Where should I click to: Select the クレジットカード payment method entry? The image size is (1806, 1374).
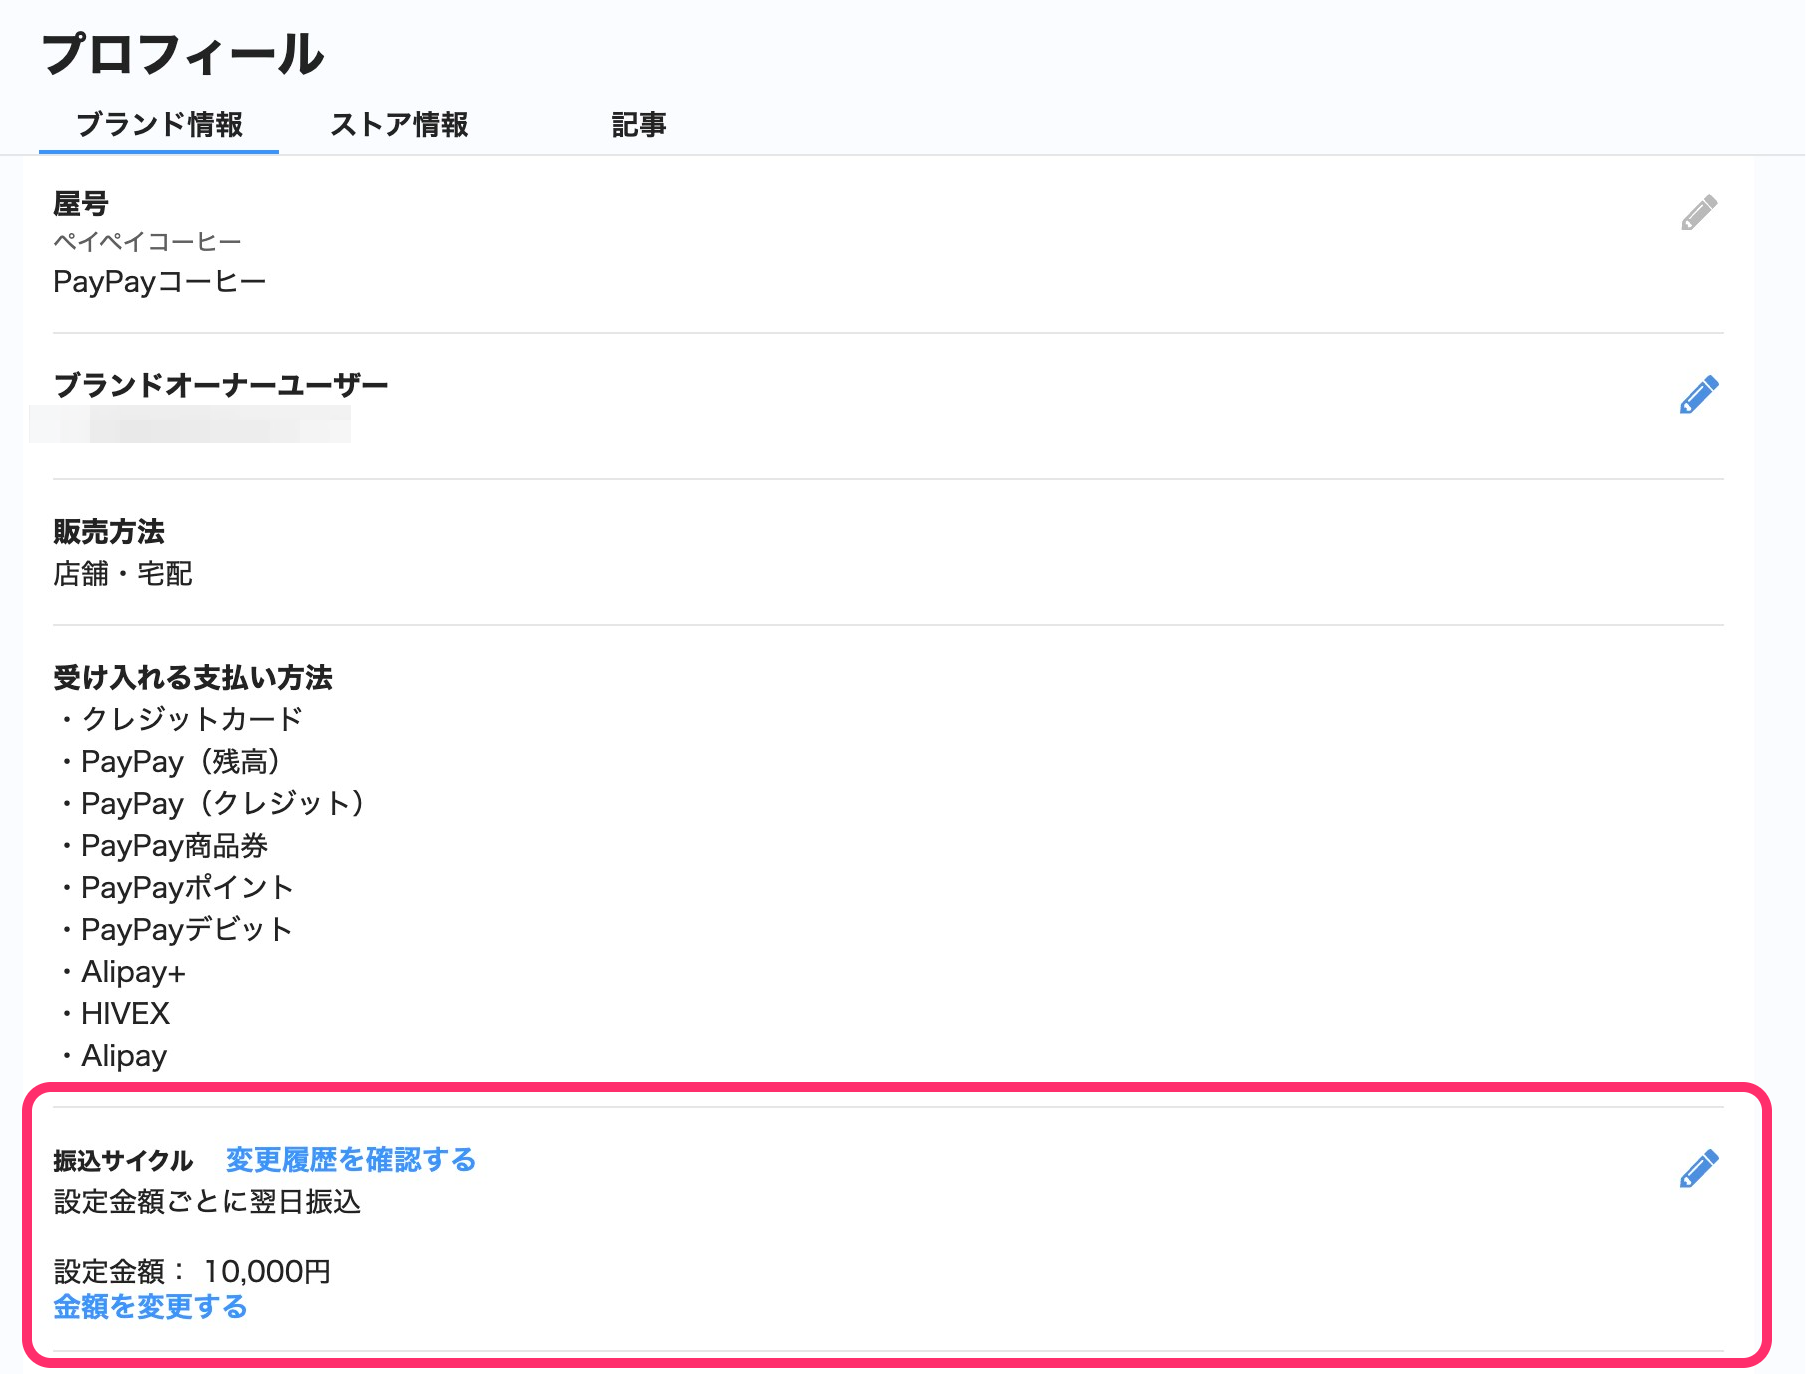pos(191,719)
